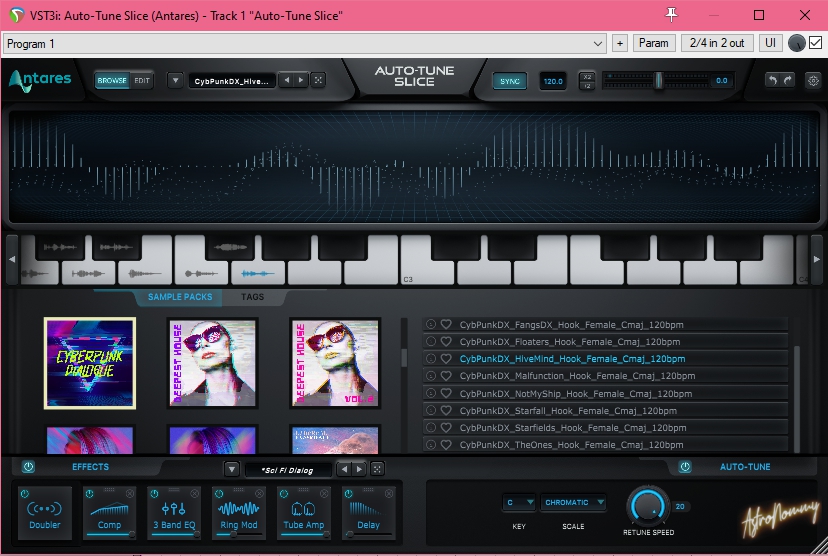Favorite the FangsDX hook sample heart
The image size is (828, 556).
[446, 324]
